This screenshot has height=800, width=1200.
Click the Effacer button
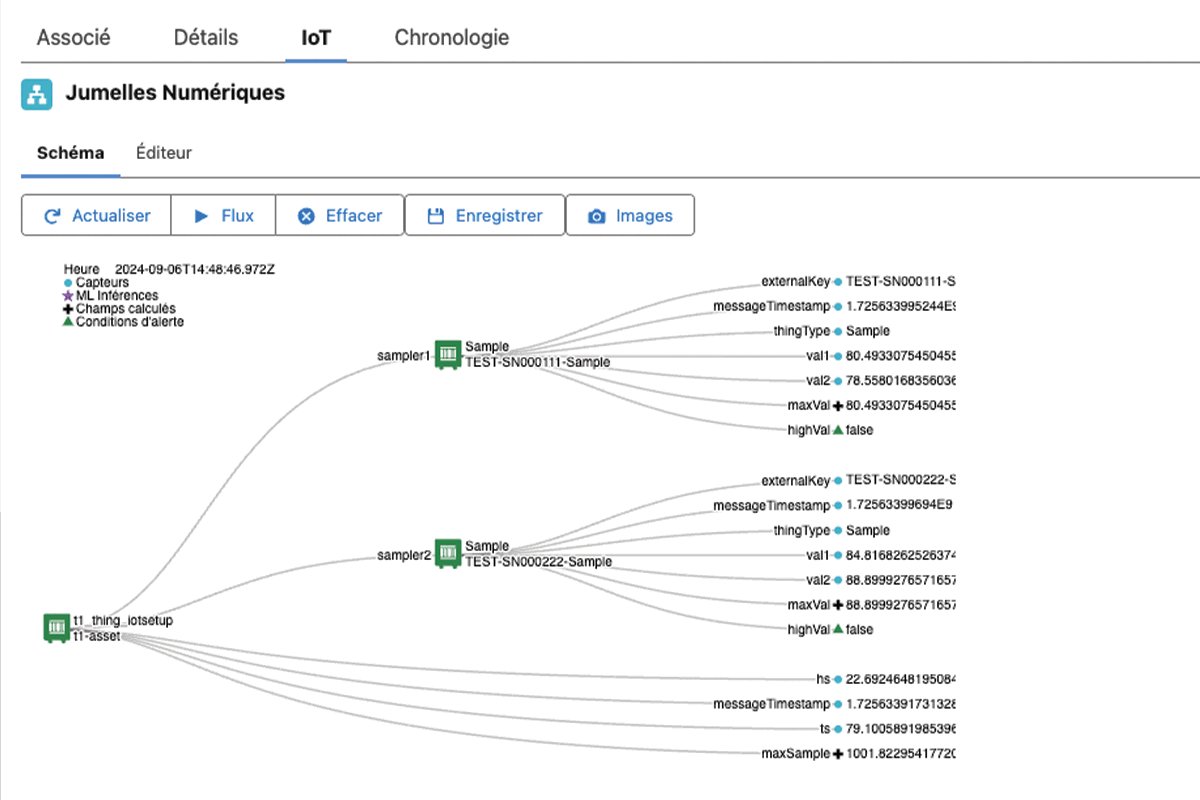point(340,215)
